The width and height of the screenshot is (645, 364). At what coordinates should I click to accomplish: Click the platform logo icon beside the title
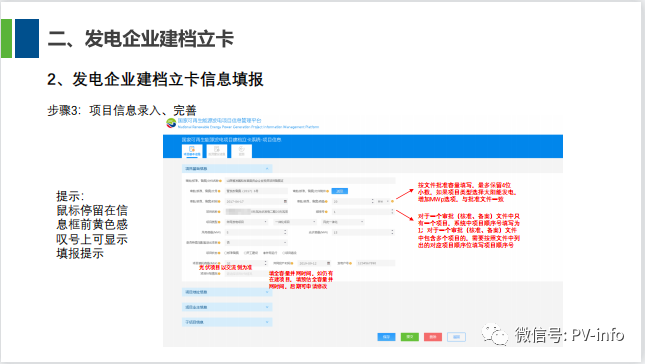coord(171,123)
